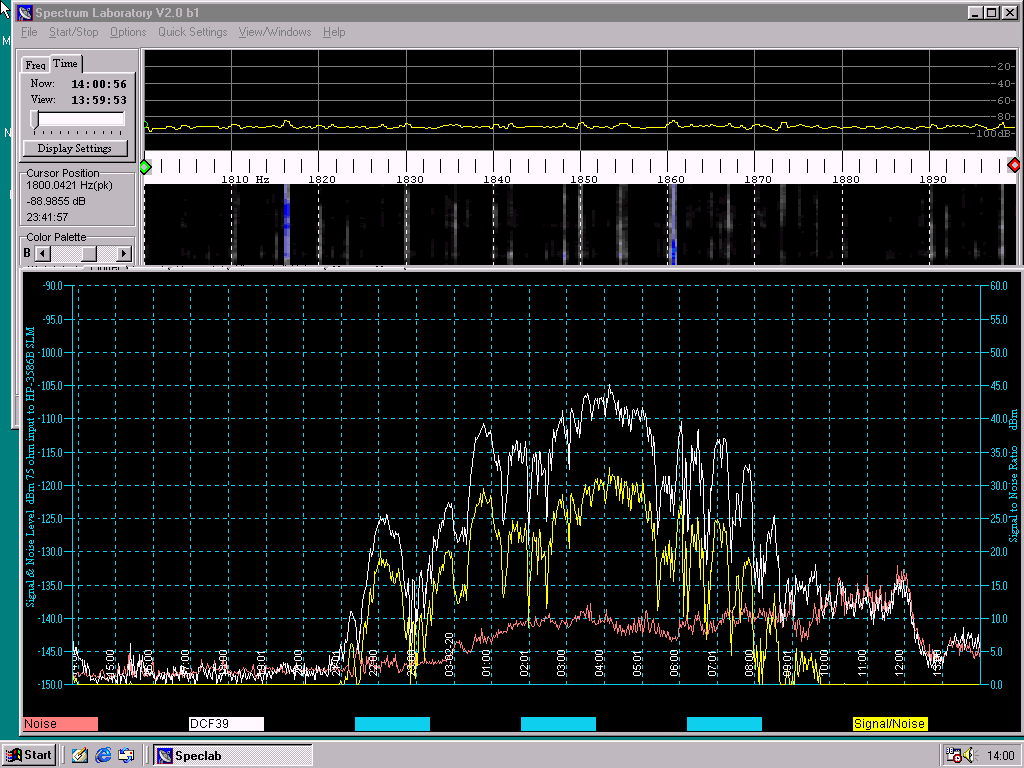This screenshot has width=1024, height=768.
Task: Click the scheduler tray icon
Action: click(953, 756)
